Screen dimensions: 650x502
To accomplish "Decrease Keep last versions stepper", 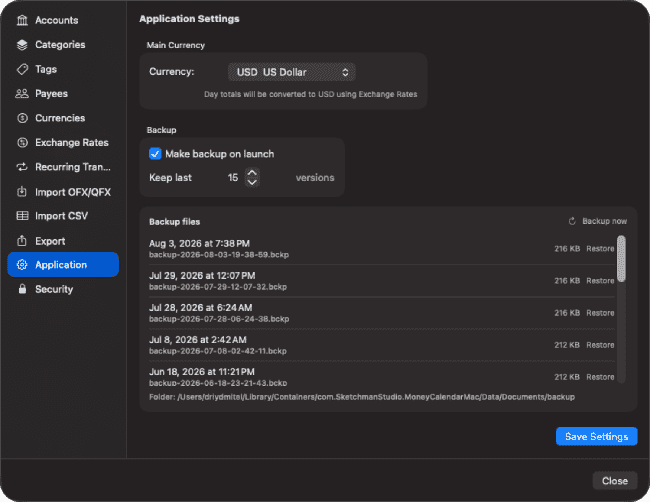I will (252, 182).
